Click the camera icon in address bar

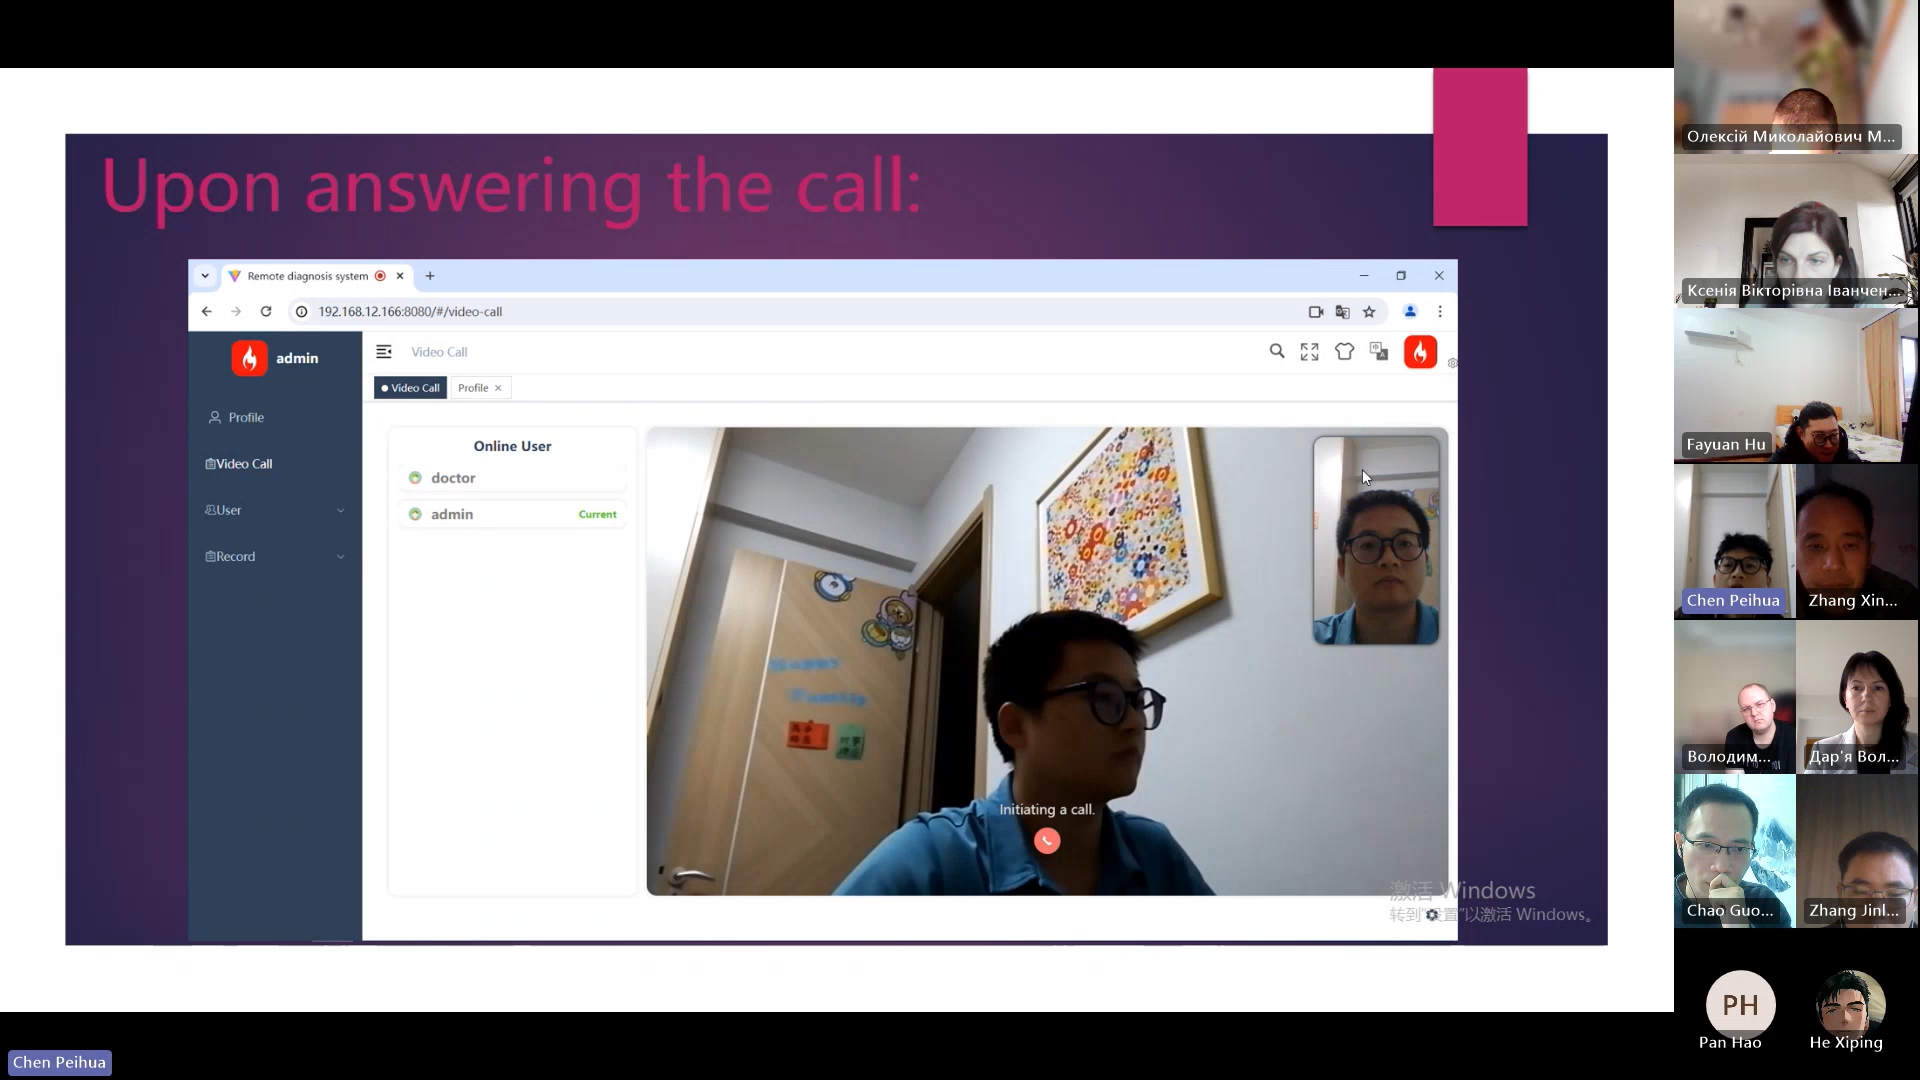click(x=1316, y=312)
